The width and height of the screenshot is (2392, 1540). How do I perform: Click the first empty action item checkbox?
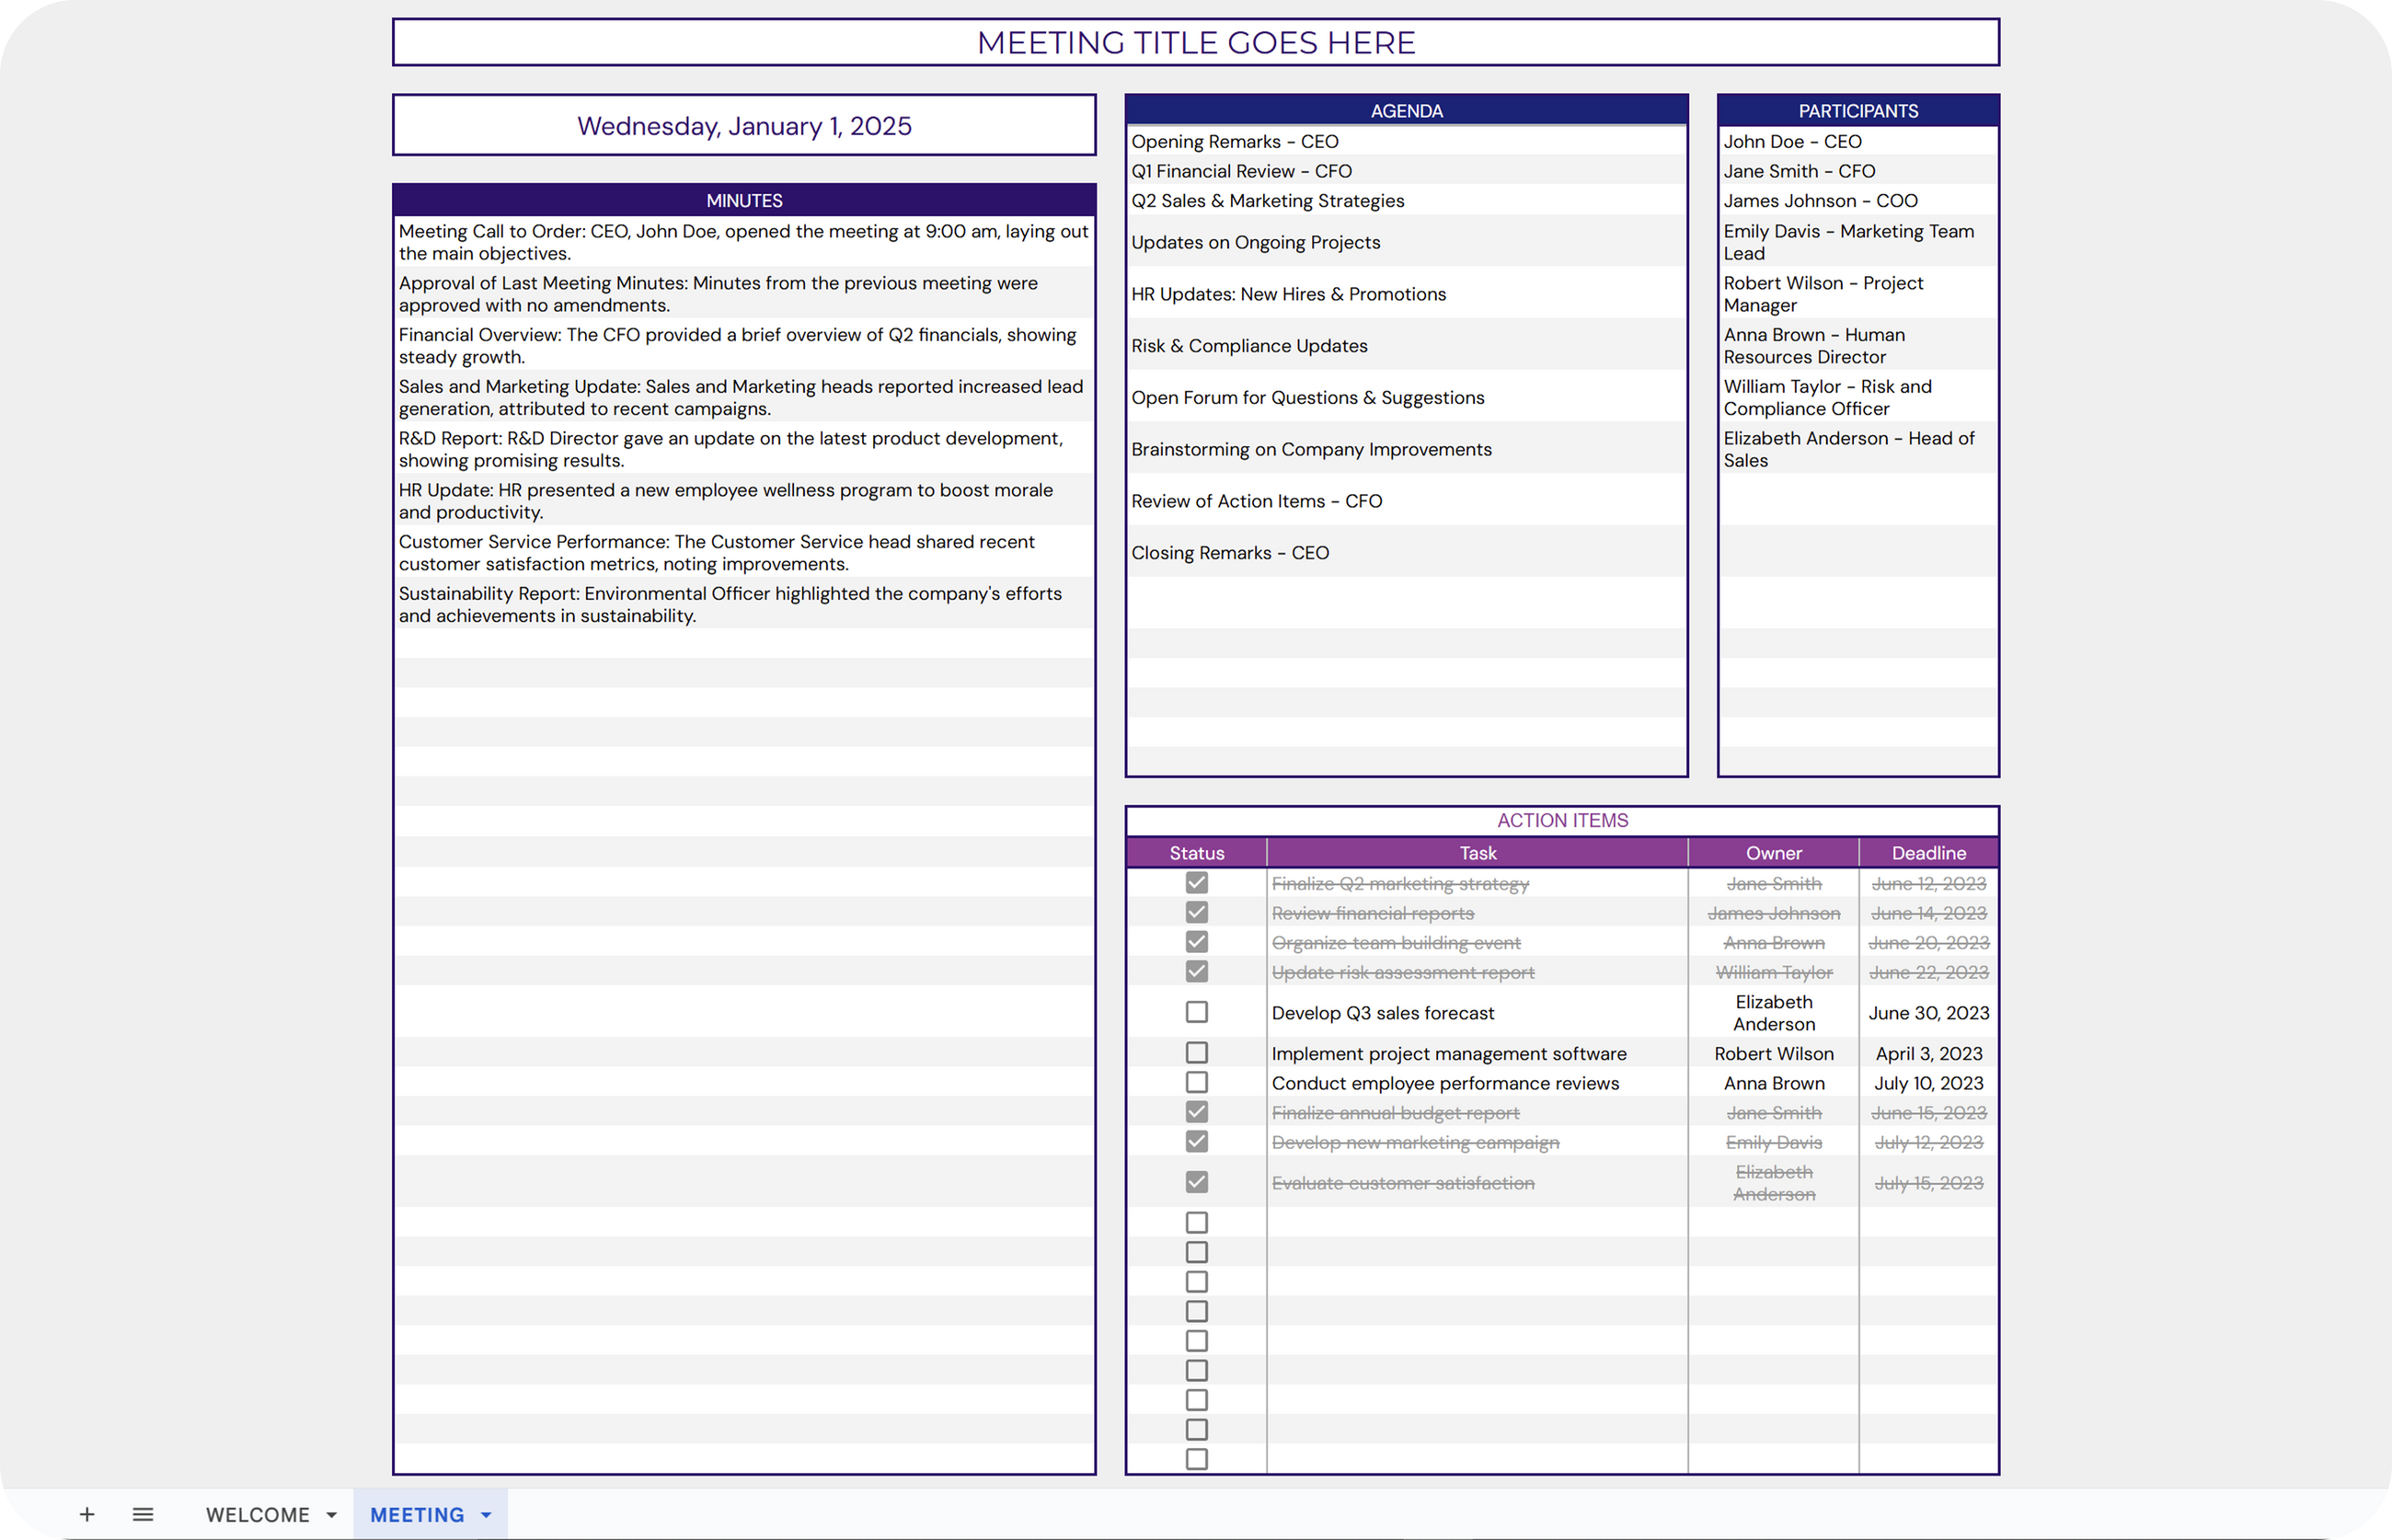click(1196, 1222)
